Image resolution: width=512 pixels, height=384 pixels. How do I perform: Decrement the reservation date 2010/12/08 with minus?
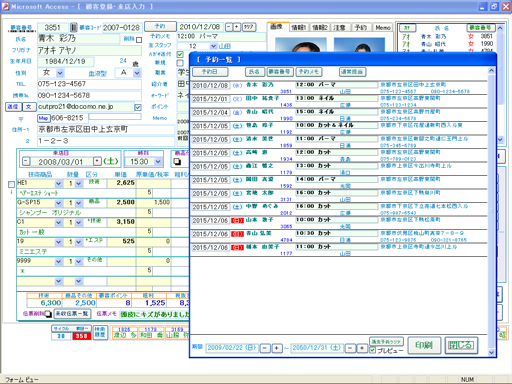point(229,27)
